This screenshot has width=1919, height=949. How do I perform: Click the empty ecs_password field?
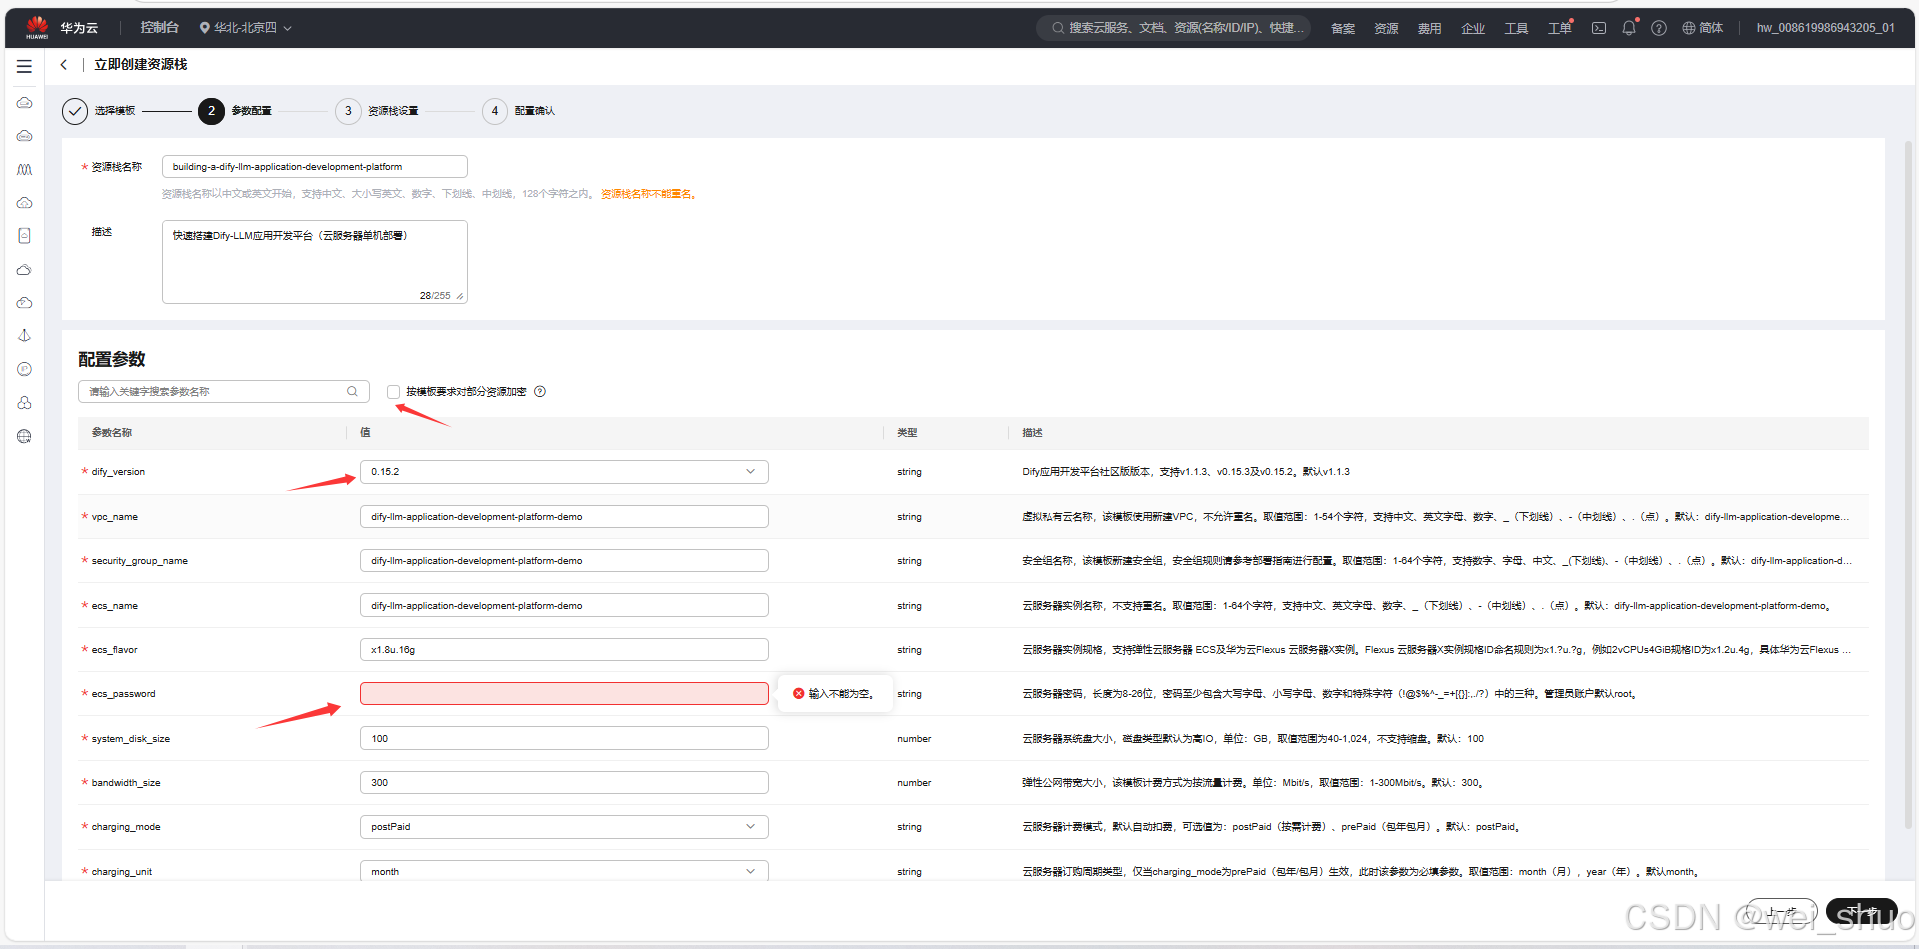[564, 694]
